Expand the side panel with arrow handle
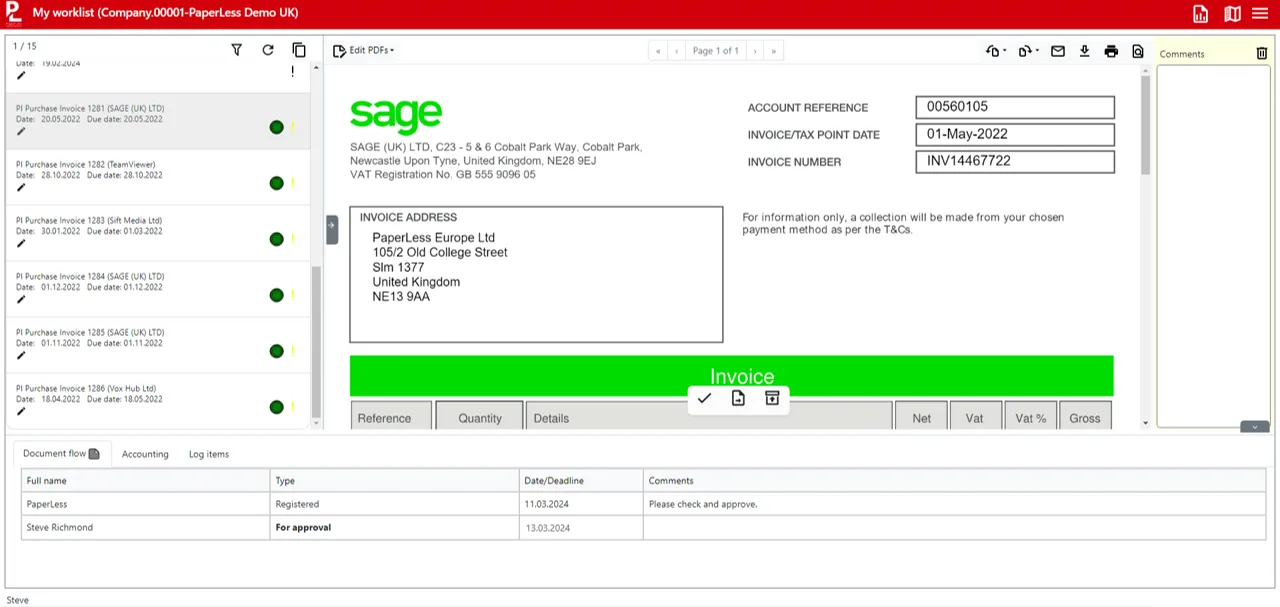This screenshot has width=1280, height=607. pyautogui.click(x=332, y=229)
